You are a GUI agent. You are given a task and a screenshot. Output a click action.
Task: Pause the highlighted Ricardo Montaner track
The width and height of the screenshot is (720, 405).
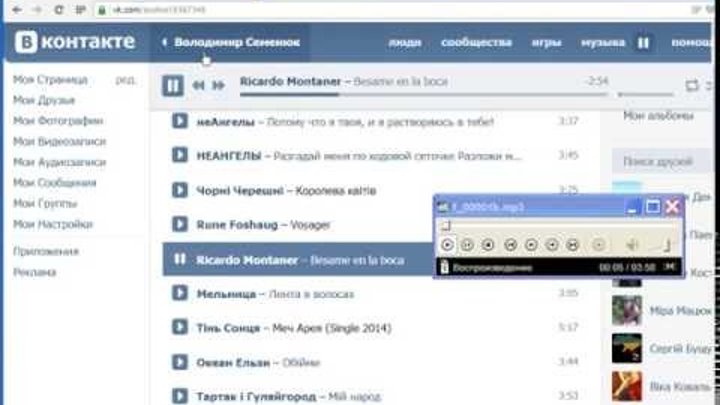tap(180, 259)
